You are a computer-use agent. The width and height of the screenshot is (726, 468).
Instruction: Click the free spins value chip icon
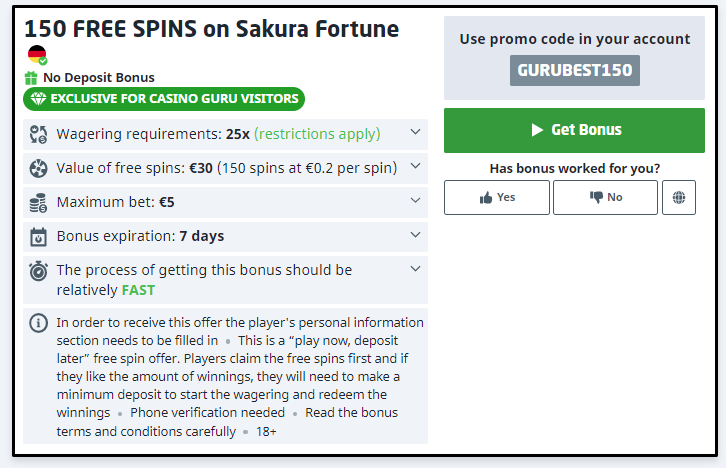(x=39, y=168)
